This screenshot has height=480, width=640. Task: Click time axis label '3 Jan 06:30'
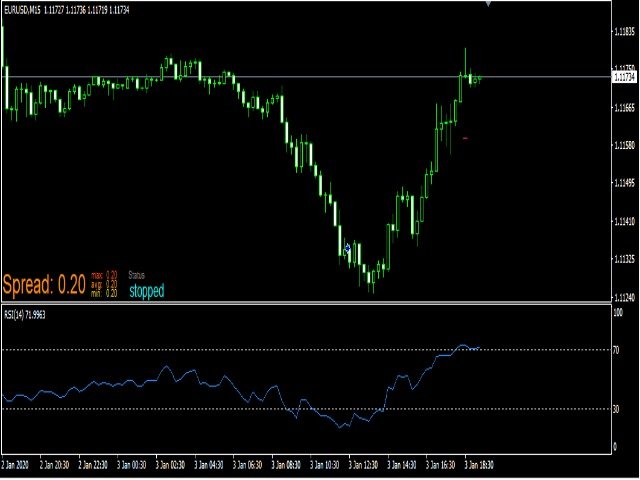tap(247, 465)
